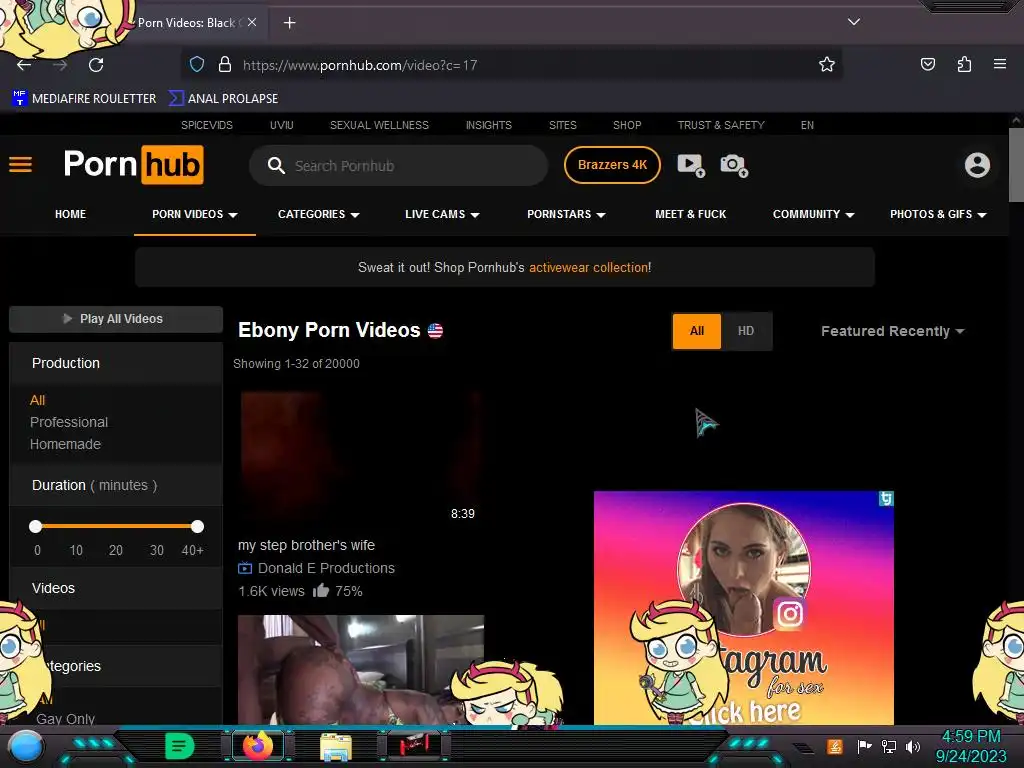The image size is (1024, 768).
Task: Open the TRUST & SAFETY link
Action: coord(721,125)
